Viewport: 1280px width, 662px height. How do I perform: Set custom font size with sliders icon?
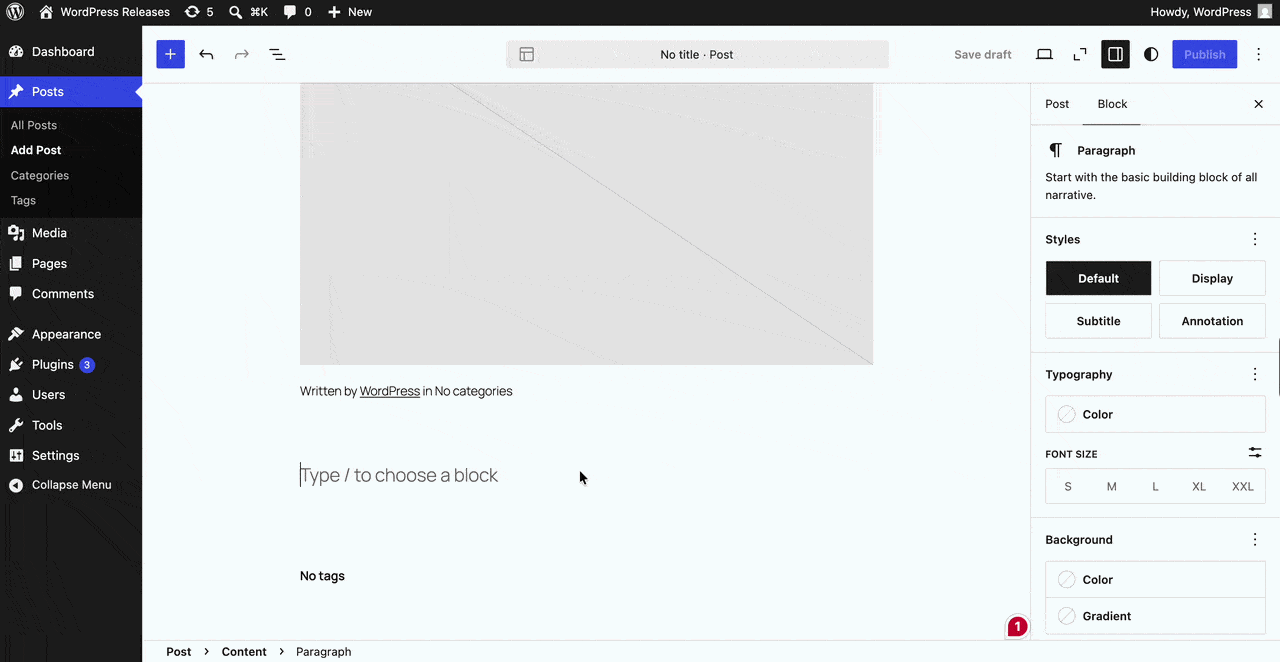pos(1255,453)
